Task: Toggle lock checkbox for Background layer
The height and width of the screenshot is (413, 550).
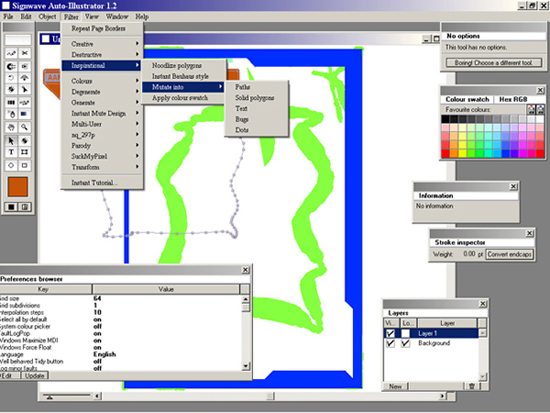Action: pyautogui.click(x=405, y=343)
